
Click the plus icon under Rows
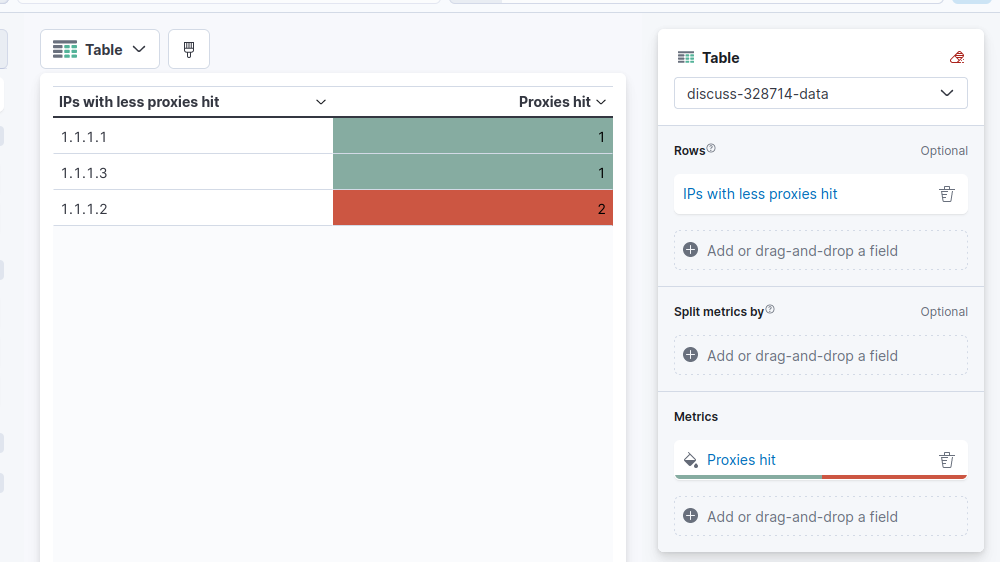(x=690, y=250)
